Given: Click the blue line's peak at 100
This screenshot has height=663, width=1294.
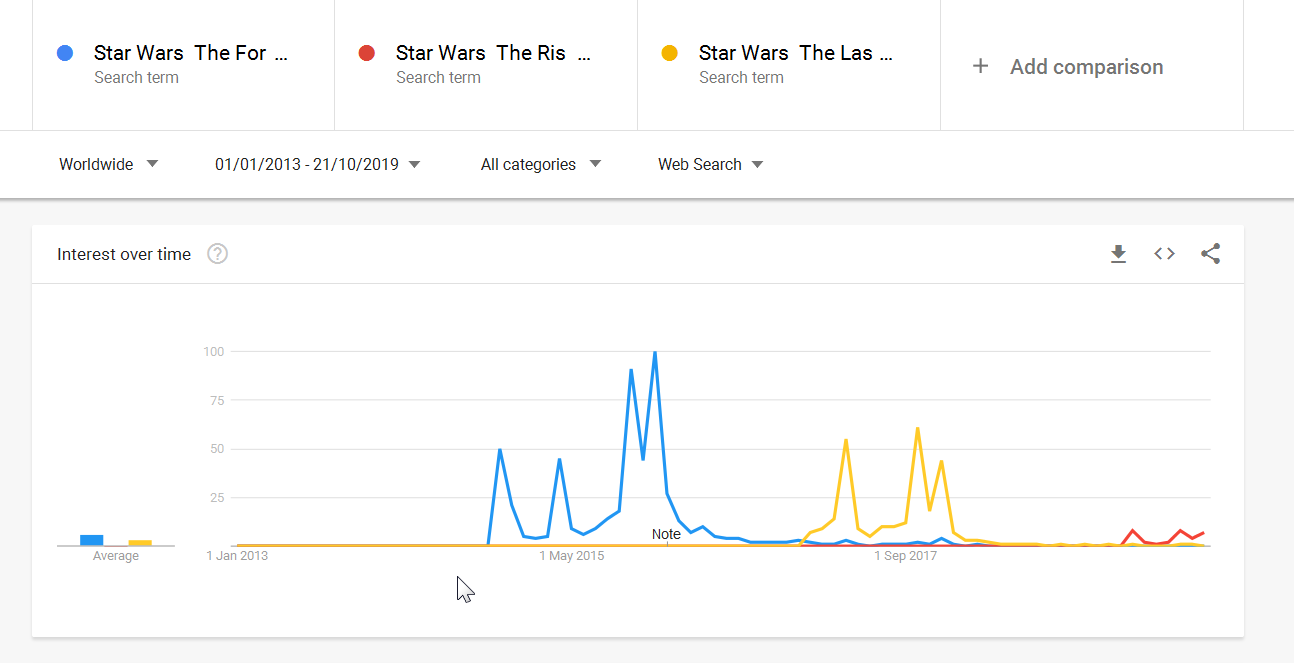Looking at the screenshot, I should [x=655, y=352].
